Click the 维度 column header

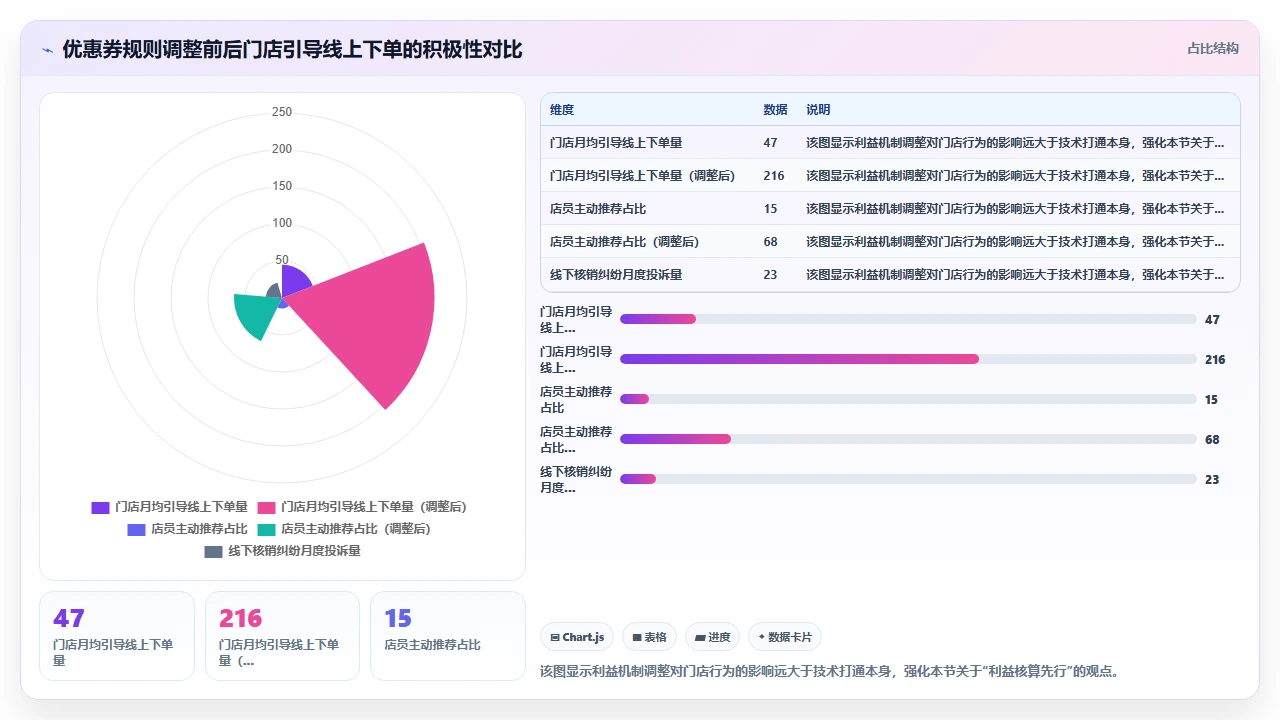[562, 110]
